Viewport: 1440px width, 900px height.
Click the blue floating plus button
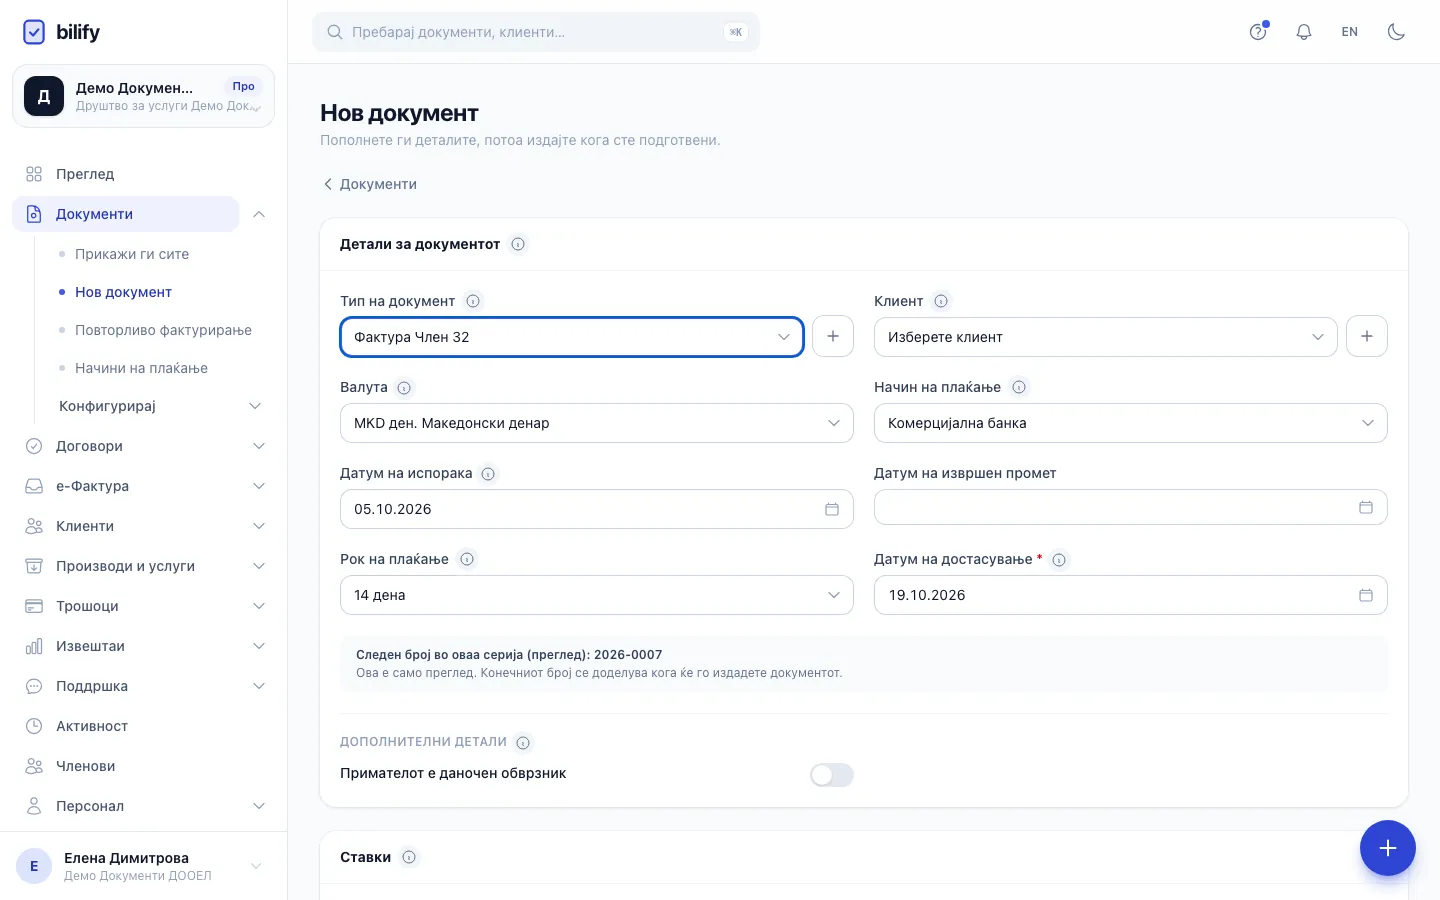click(1388, 848)
